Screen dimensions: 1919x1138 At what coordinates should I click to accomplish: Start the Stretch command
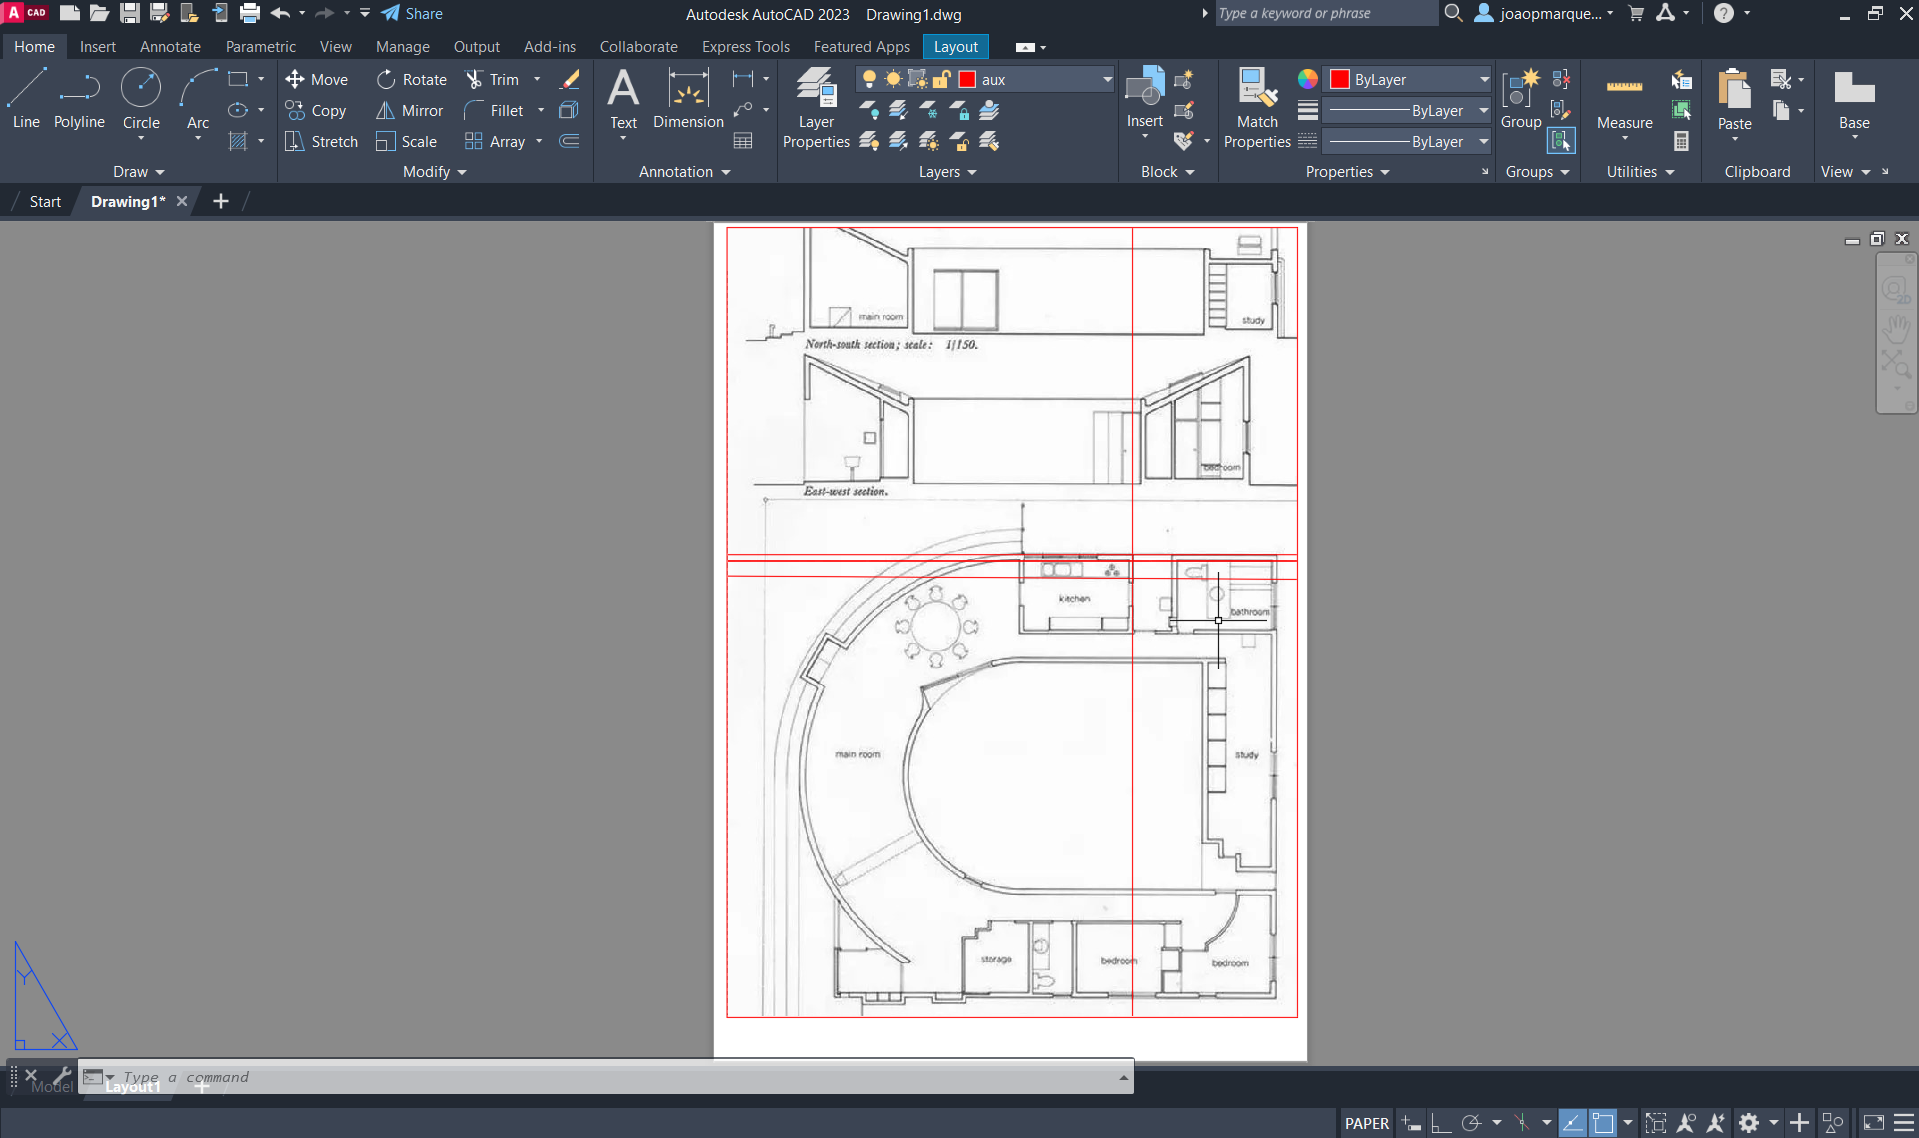(x=321, y=141)
